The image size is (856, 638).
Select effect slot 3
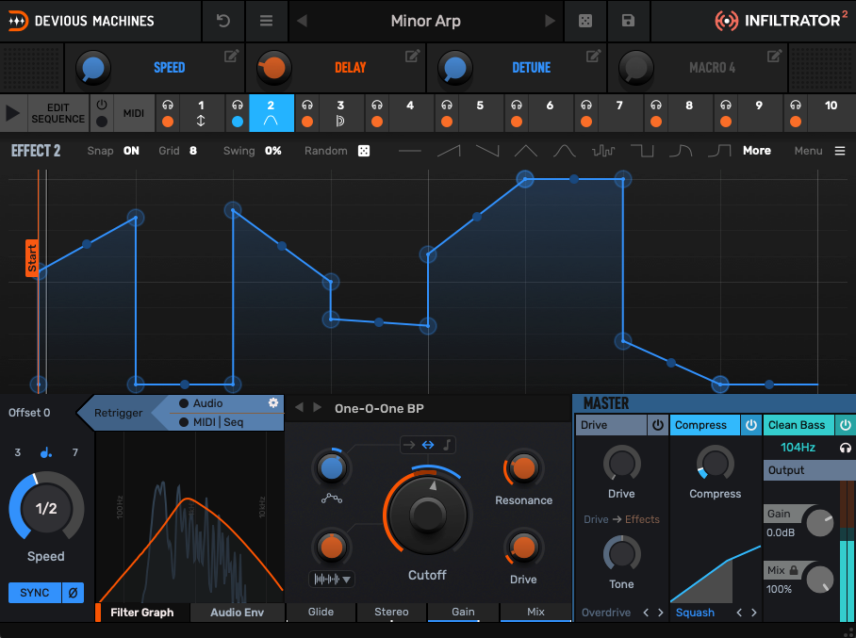click(341, 113)
